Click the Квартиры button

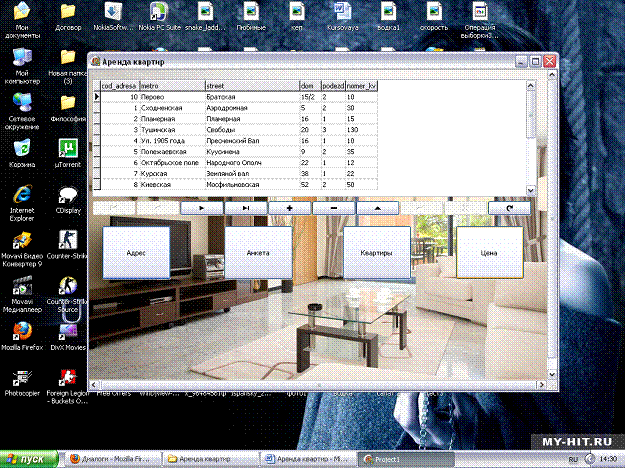(x=376, y=253)
